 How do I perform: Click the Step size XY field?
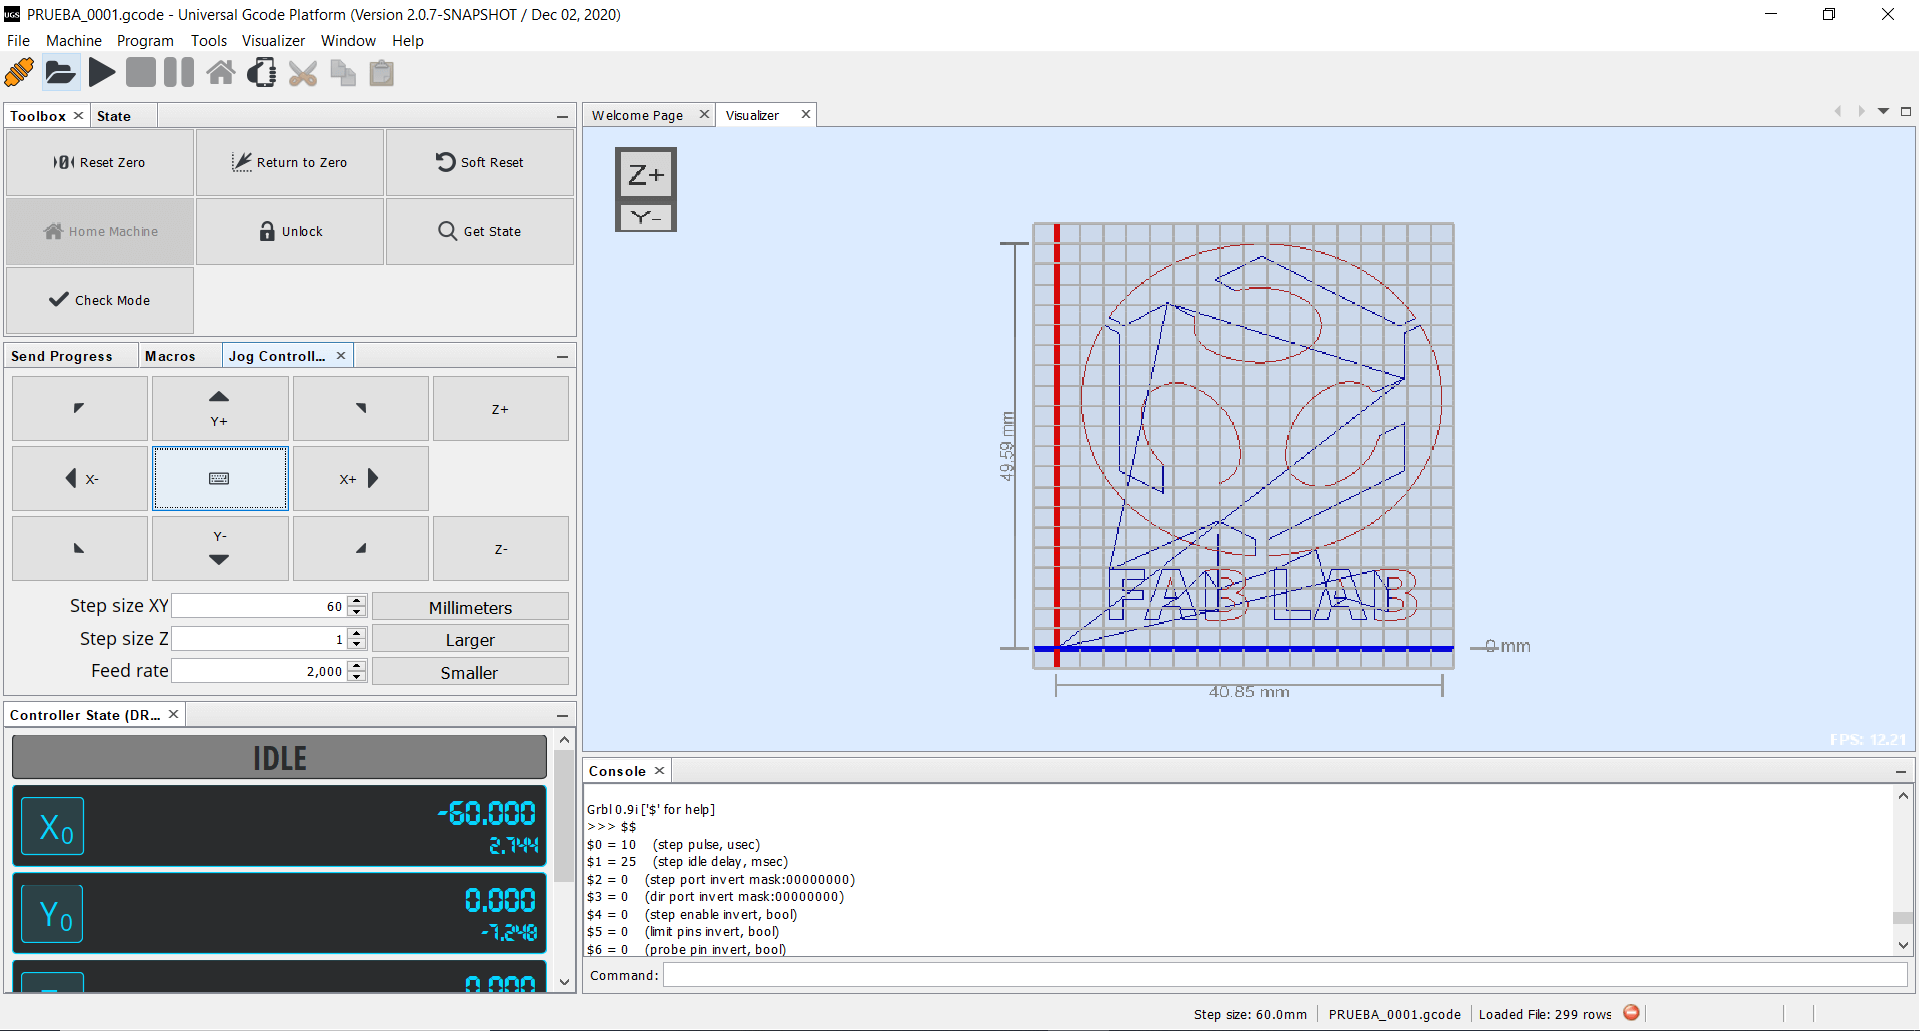(x=259, y=606)
